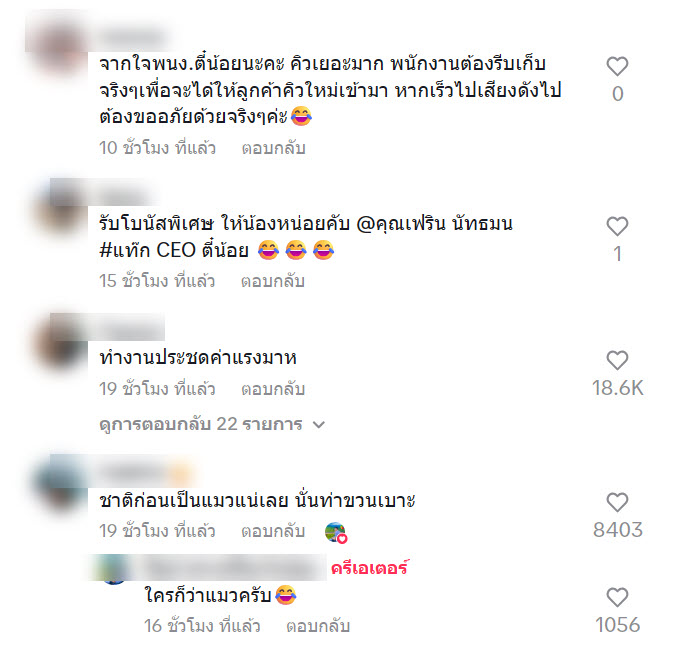Open the #แท๊ก hashtag link
This screenshot has height=647, width=673.
(x=124, y=250)
